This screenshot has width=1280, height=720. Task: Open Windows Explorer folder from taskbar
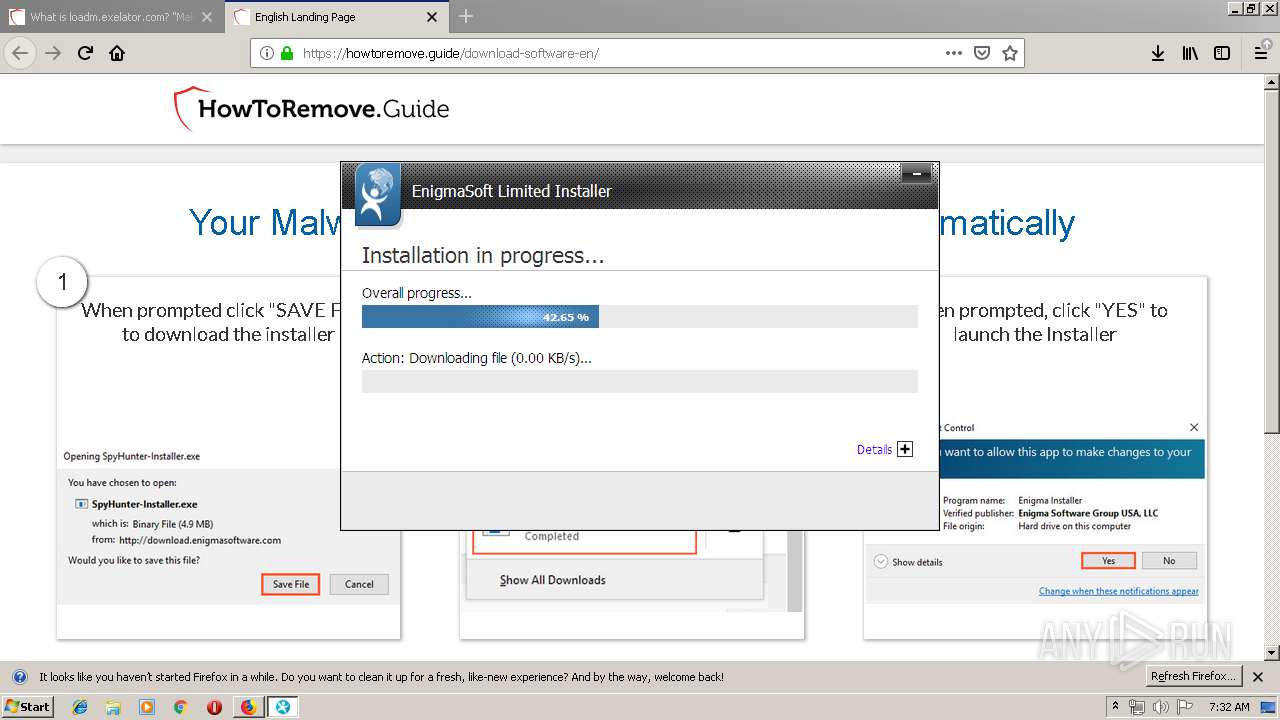pyautogui.click(x=113, y=707)
